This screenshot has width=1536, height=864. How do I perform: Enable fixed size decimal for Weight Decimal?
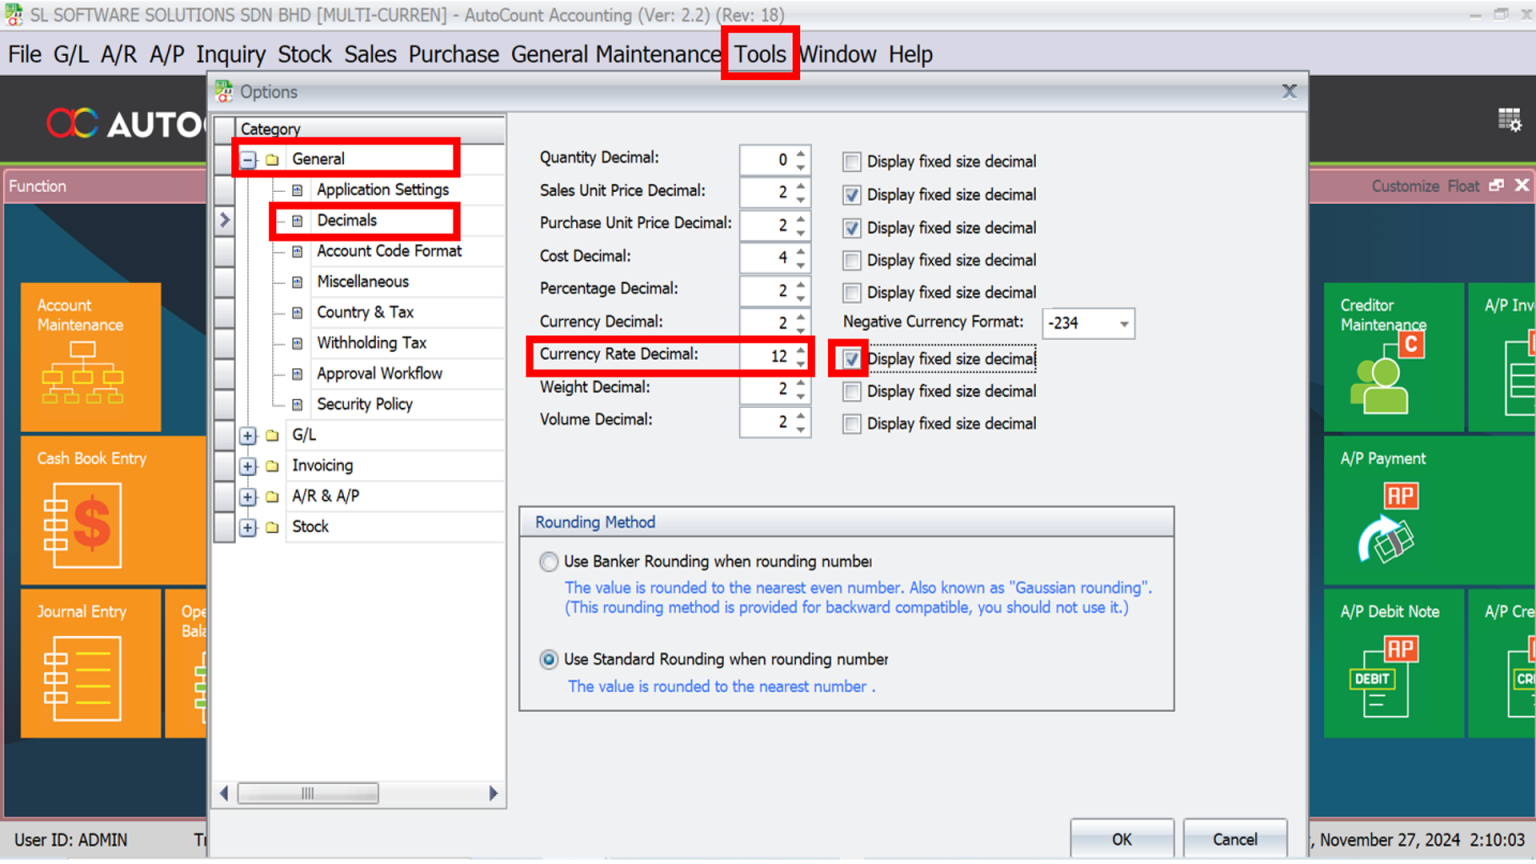(851, 392)
